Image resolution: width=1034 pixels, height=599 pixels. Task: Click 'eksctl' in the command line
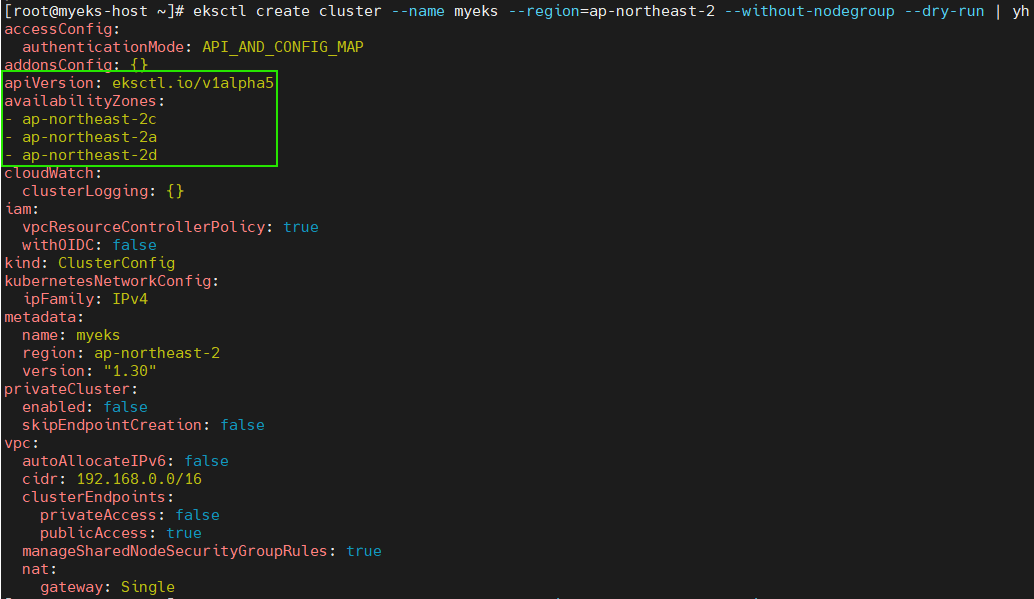tap(220, 11)
